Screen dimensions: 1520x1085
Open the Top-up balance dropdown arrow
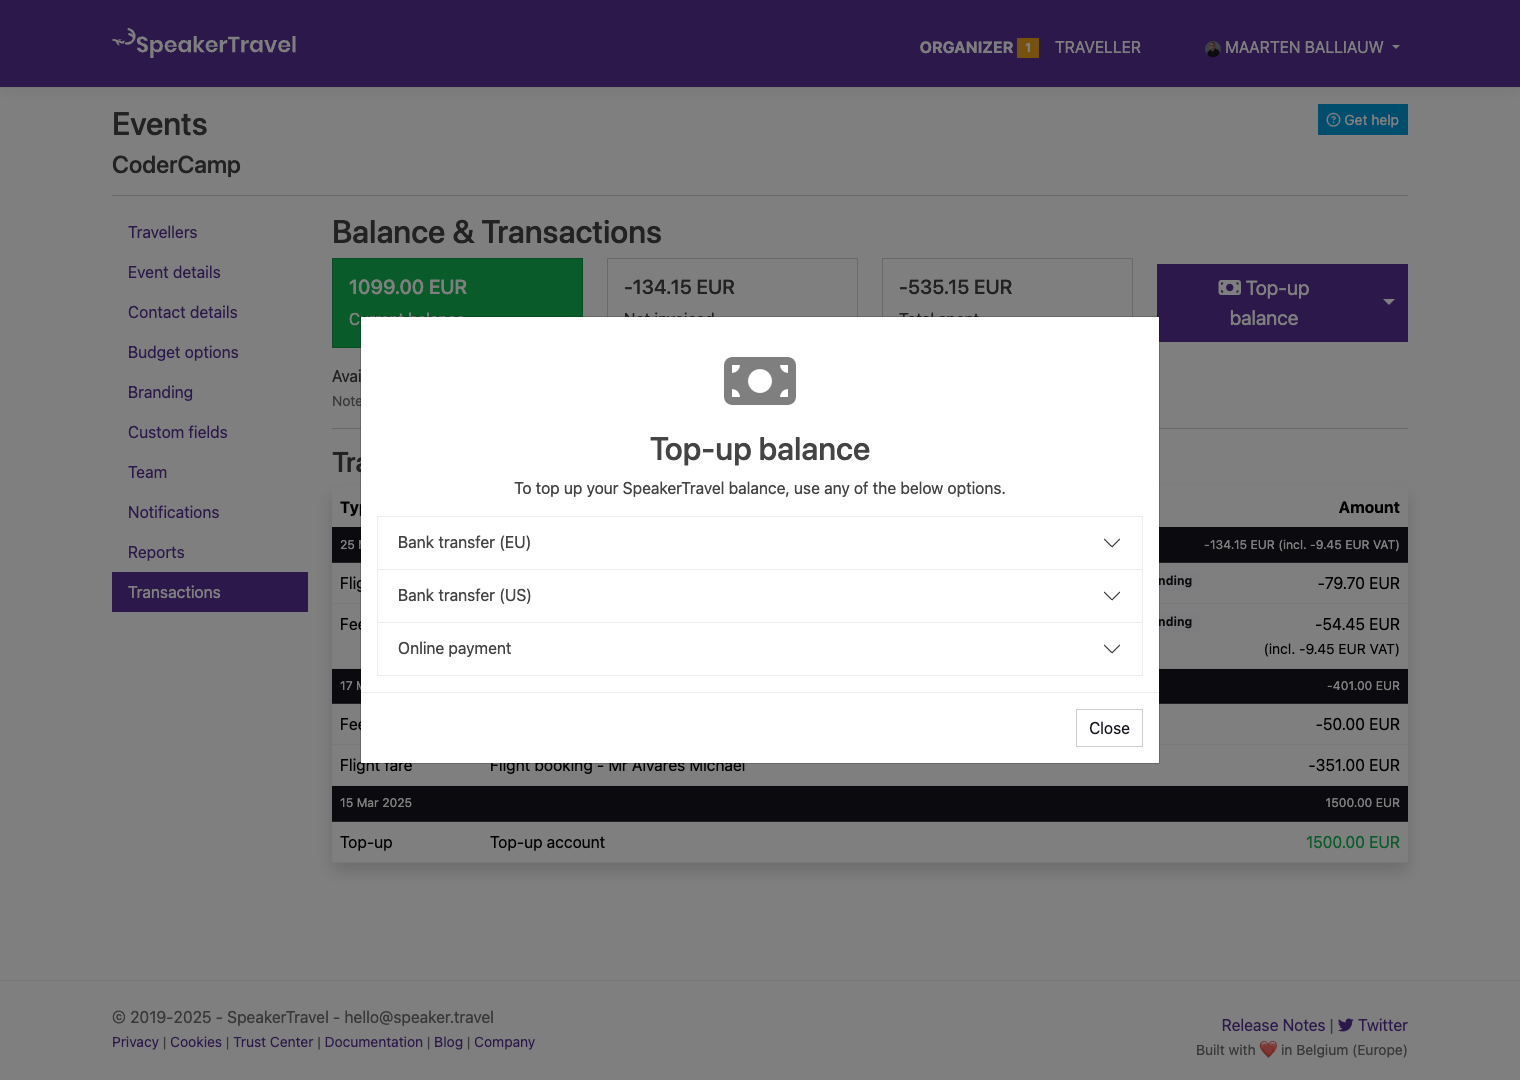coord(1388,302)
